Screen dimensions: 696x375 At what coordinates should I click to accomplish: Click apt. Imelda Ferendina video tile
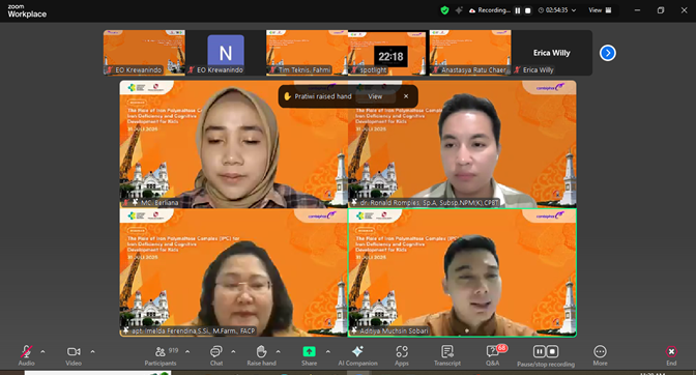pyautogui.click(x=233, y=272)
